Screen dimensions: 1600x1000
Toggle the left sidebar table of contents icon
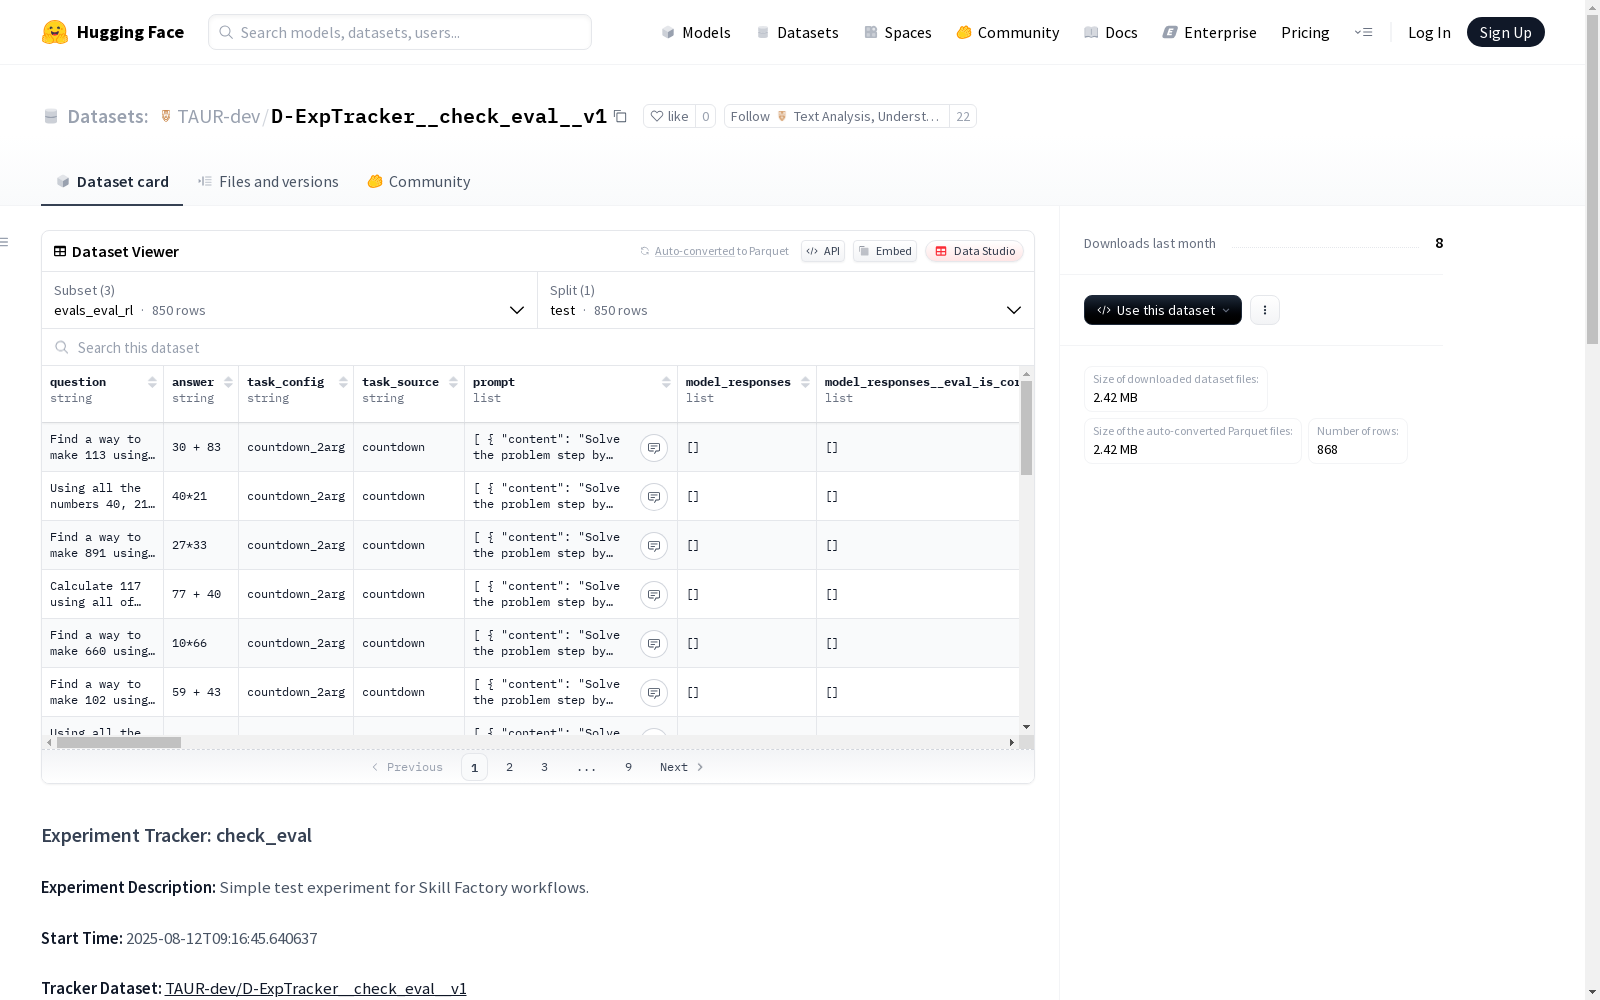point(5,242)
